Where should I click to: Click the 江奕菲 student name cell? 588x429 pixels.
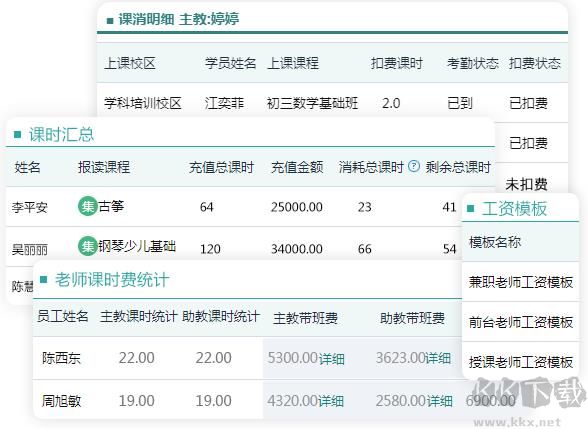224,103
